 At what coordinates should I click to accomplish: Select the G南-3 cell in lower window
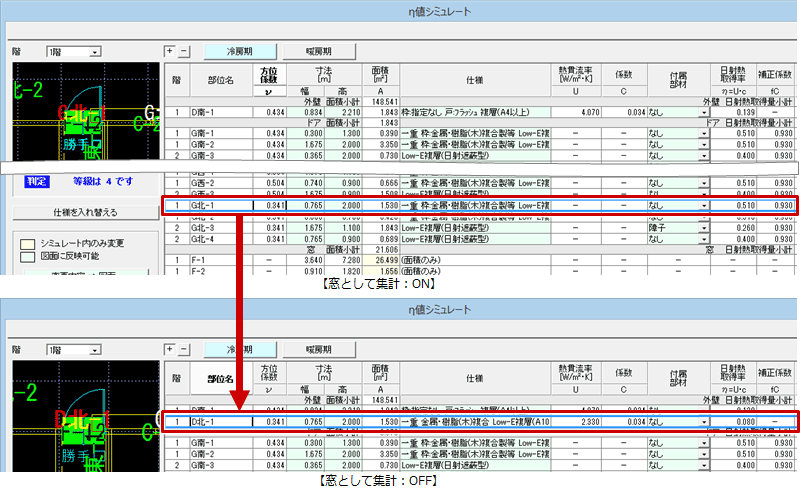pyautogui.click(x=221, y=465)
